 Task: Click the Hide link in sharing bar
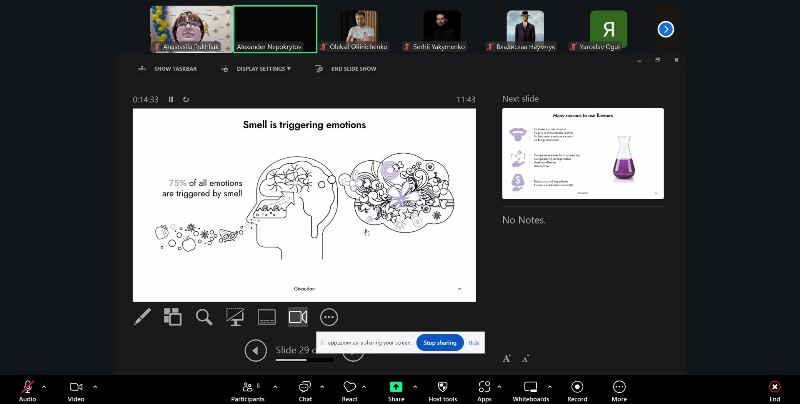click(473, 343)
